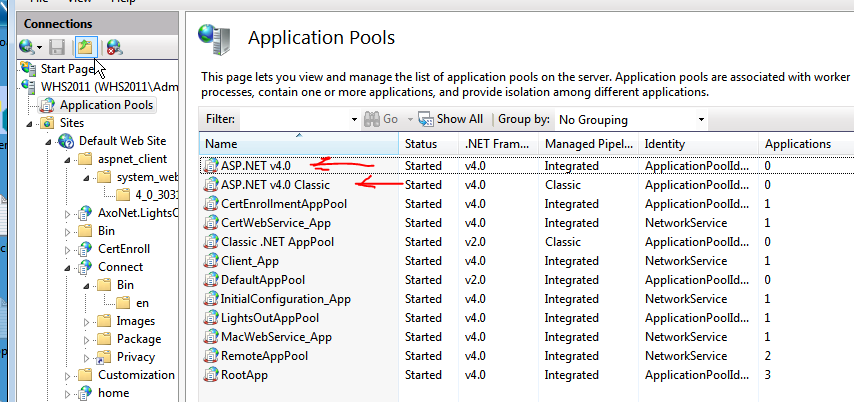Viewport: 854px width, 402px height.
Task: Select the ASP.NET v4.0 Classic pool
Action: pyautogui.click(x=274, y=185)
